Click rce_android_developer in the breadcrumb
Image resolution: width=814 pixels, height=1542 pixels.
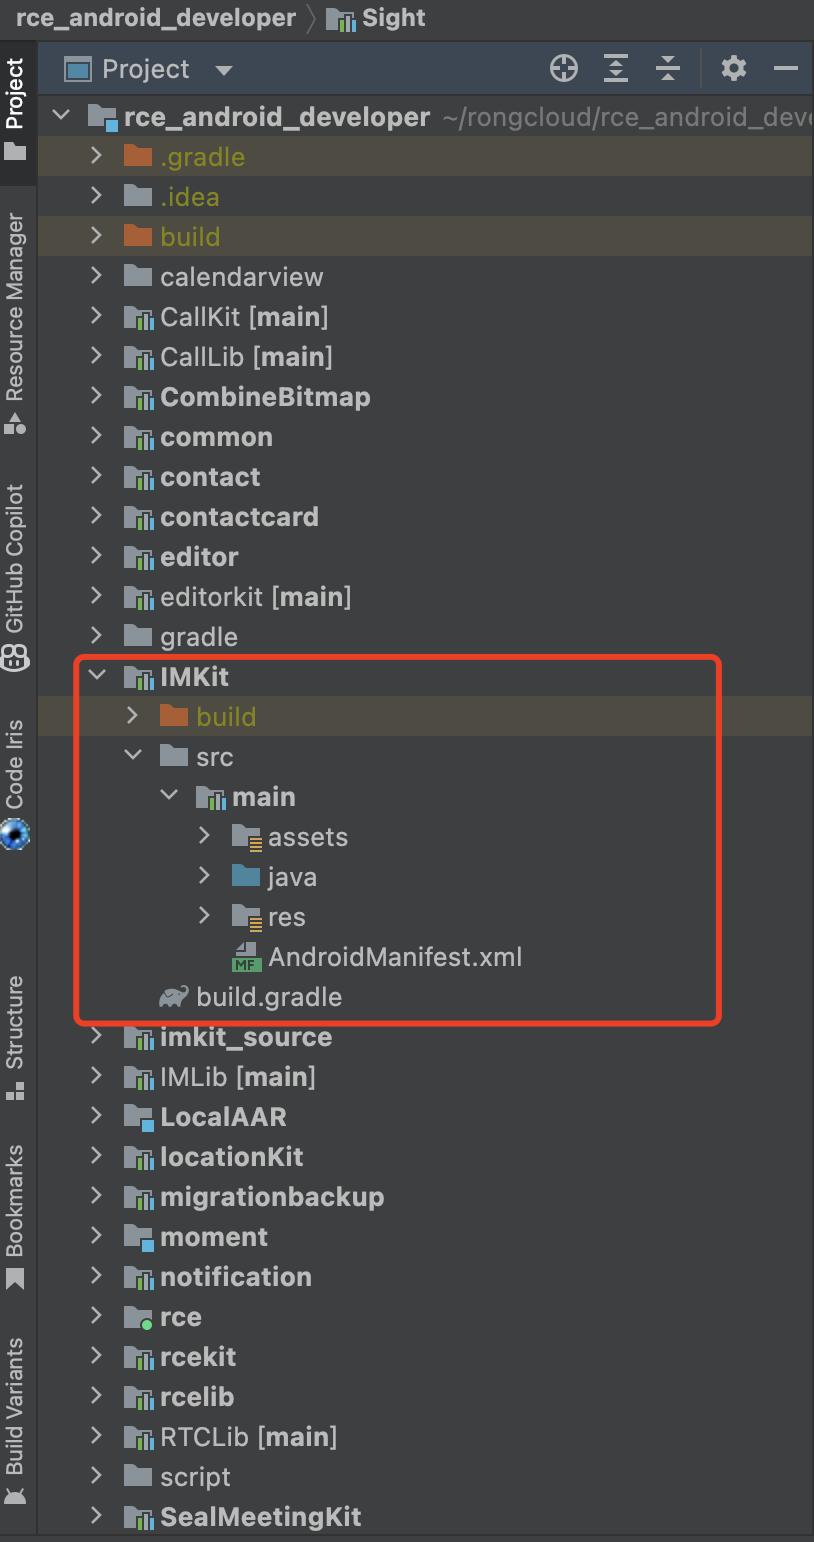coord(156,18)
